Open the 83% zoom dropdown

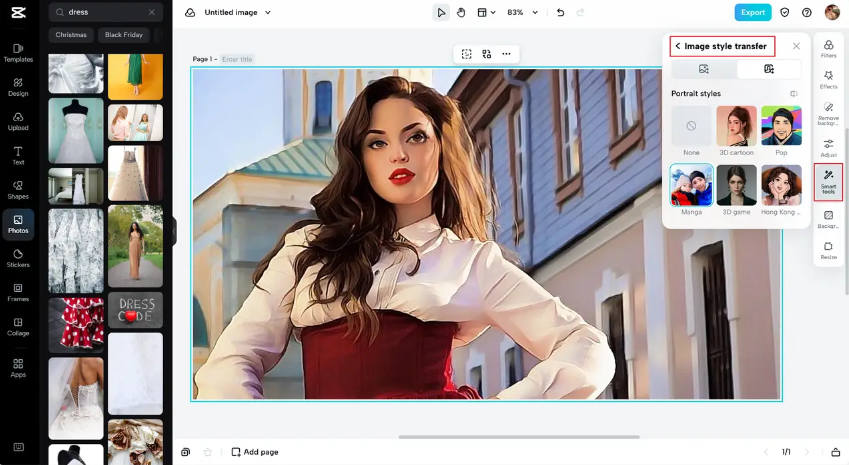click(x=523, y=12)
